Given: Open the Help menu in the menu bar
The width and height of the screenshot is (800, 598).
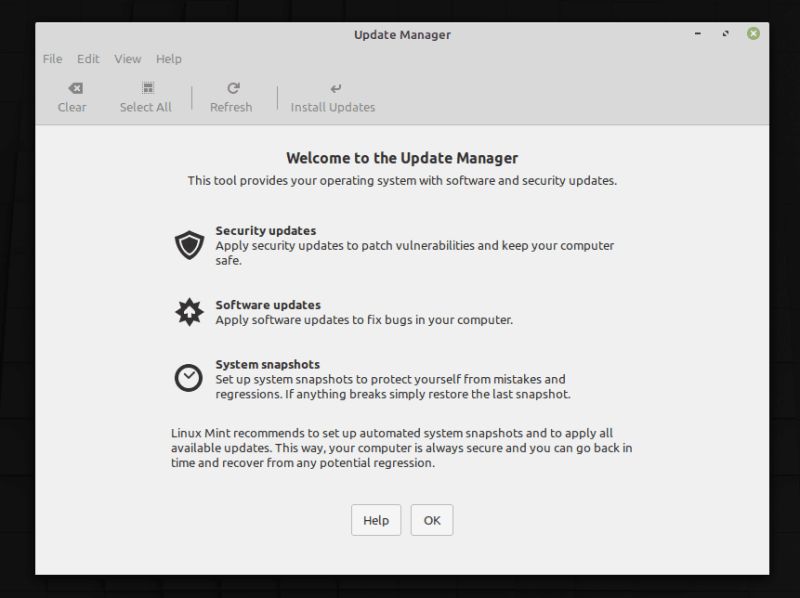Looking at the screenshot, I should point(168,59).
